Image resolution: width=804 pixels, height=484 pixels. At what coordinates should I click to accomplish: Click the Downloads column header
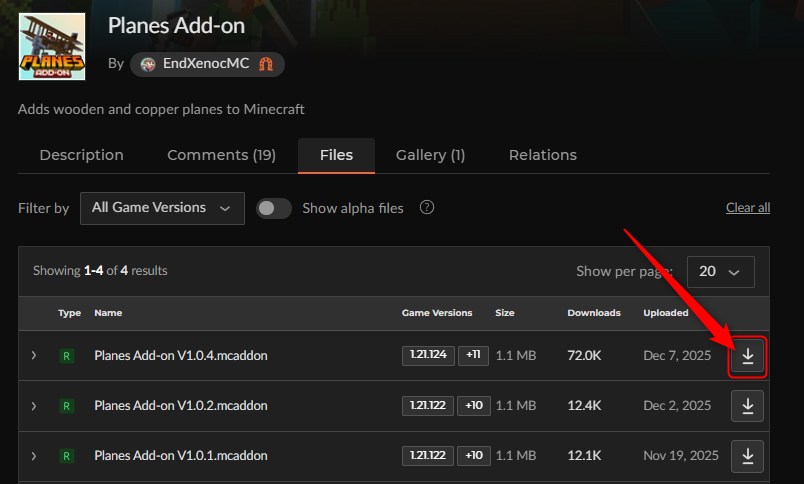pos(594,313)
